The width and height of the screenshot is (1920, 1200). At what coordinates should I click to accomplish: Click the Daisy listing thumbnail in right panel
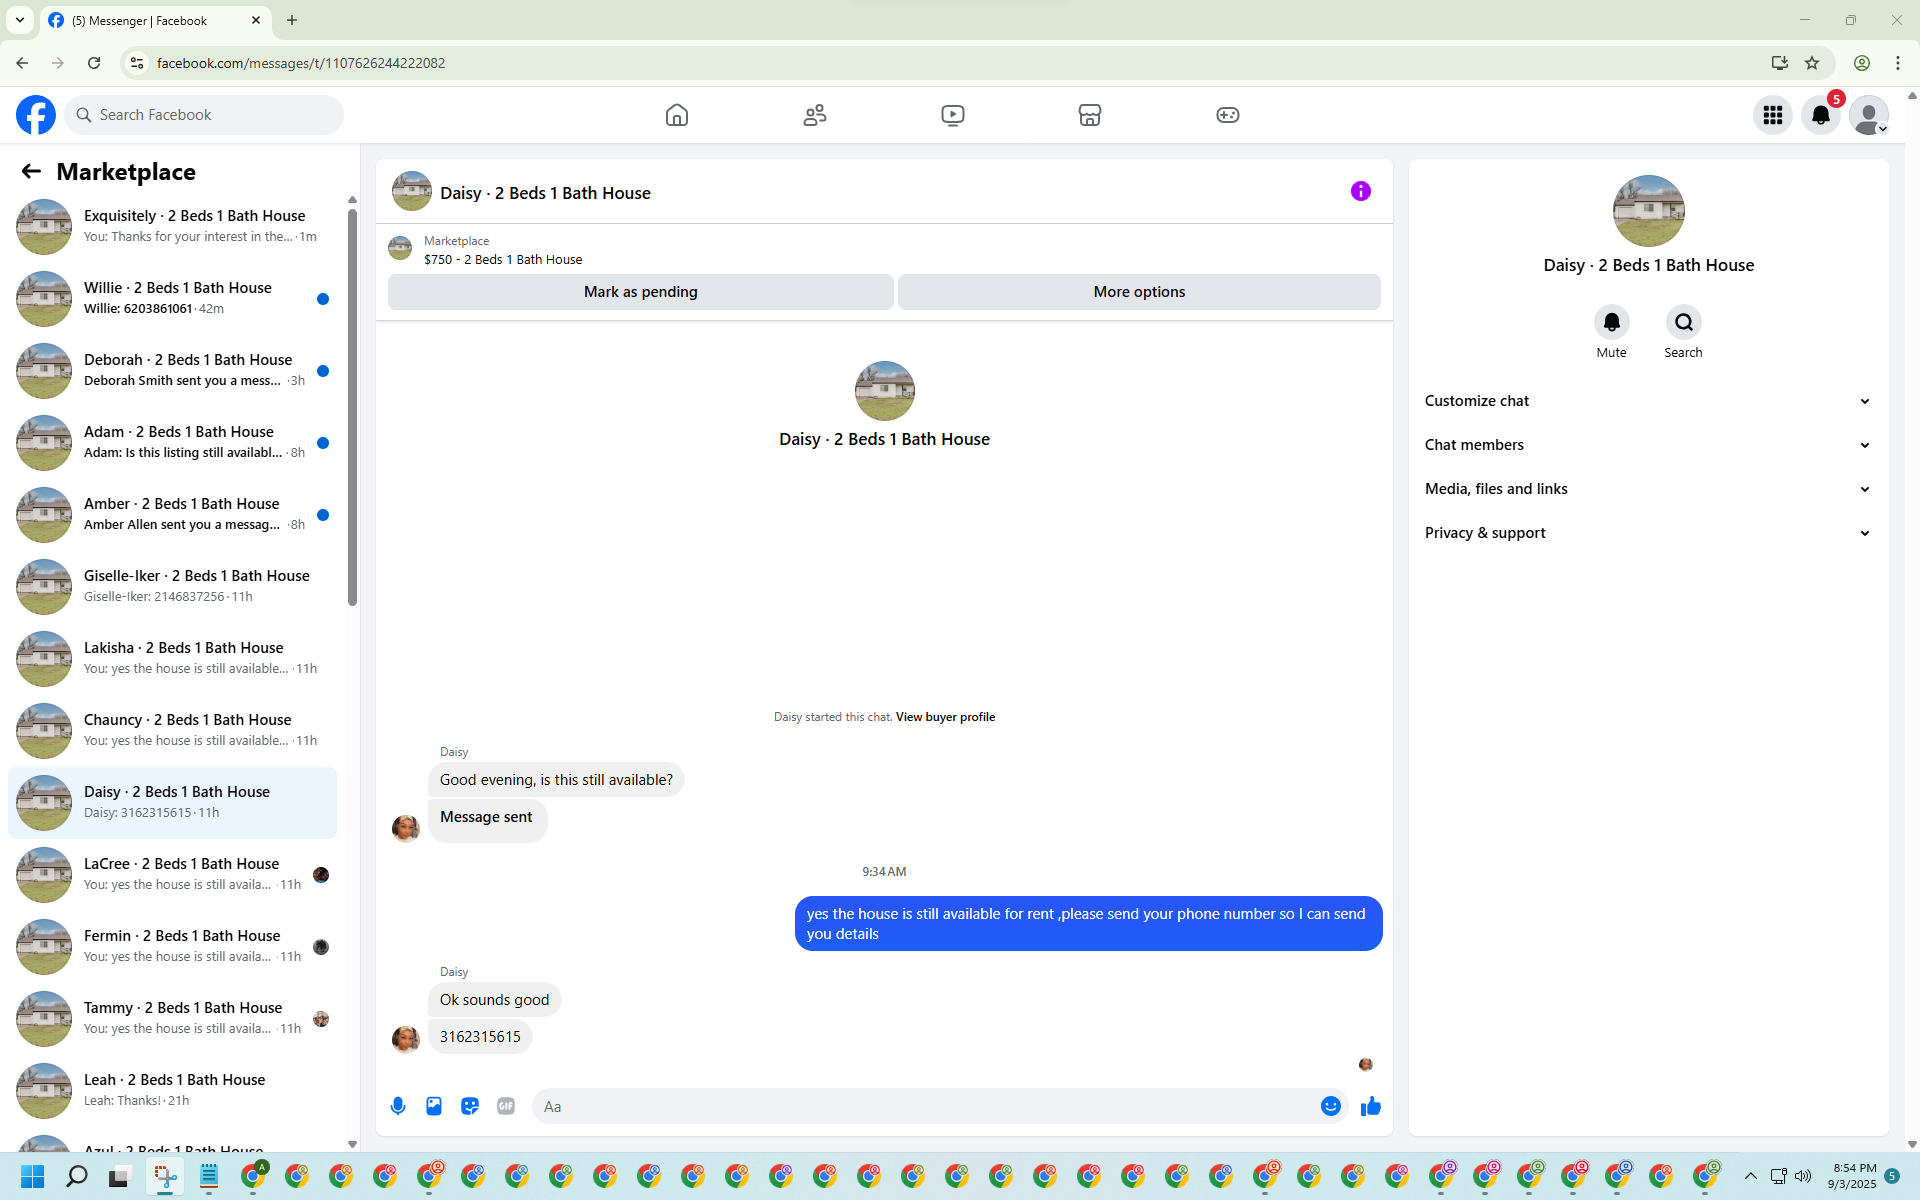pyautogui.click(x=1648, y=211)
